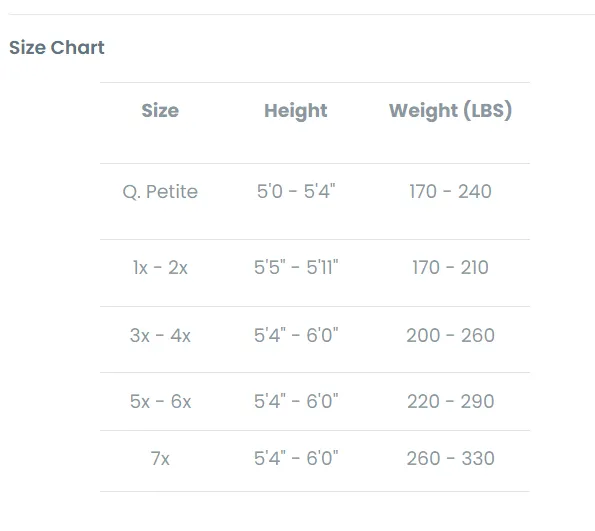Select the Q. Petite size cell
Viewport: 595px width, 531px height.
pyautogui.click(x=160, y=192)
